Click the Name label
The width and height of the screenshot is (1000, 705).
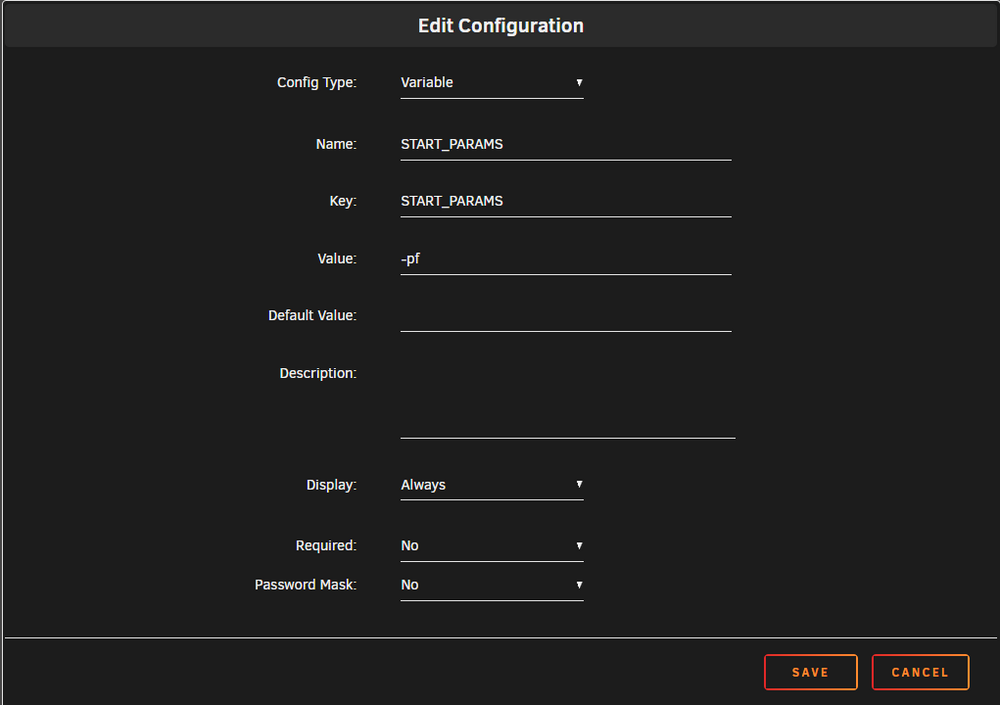click(x=336, y=144)
